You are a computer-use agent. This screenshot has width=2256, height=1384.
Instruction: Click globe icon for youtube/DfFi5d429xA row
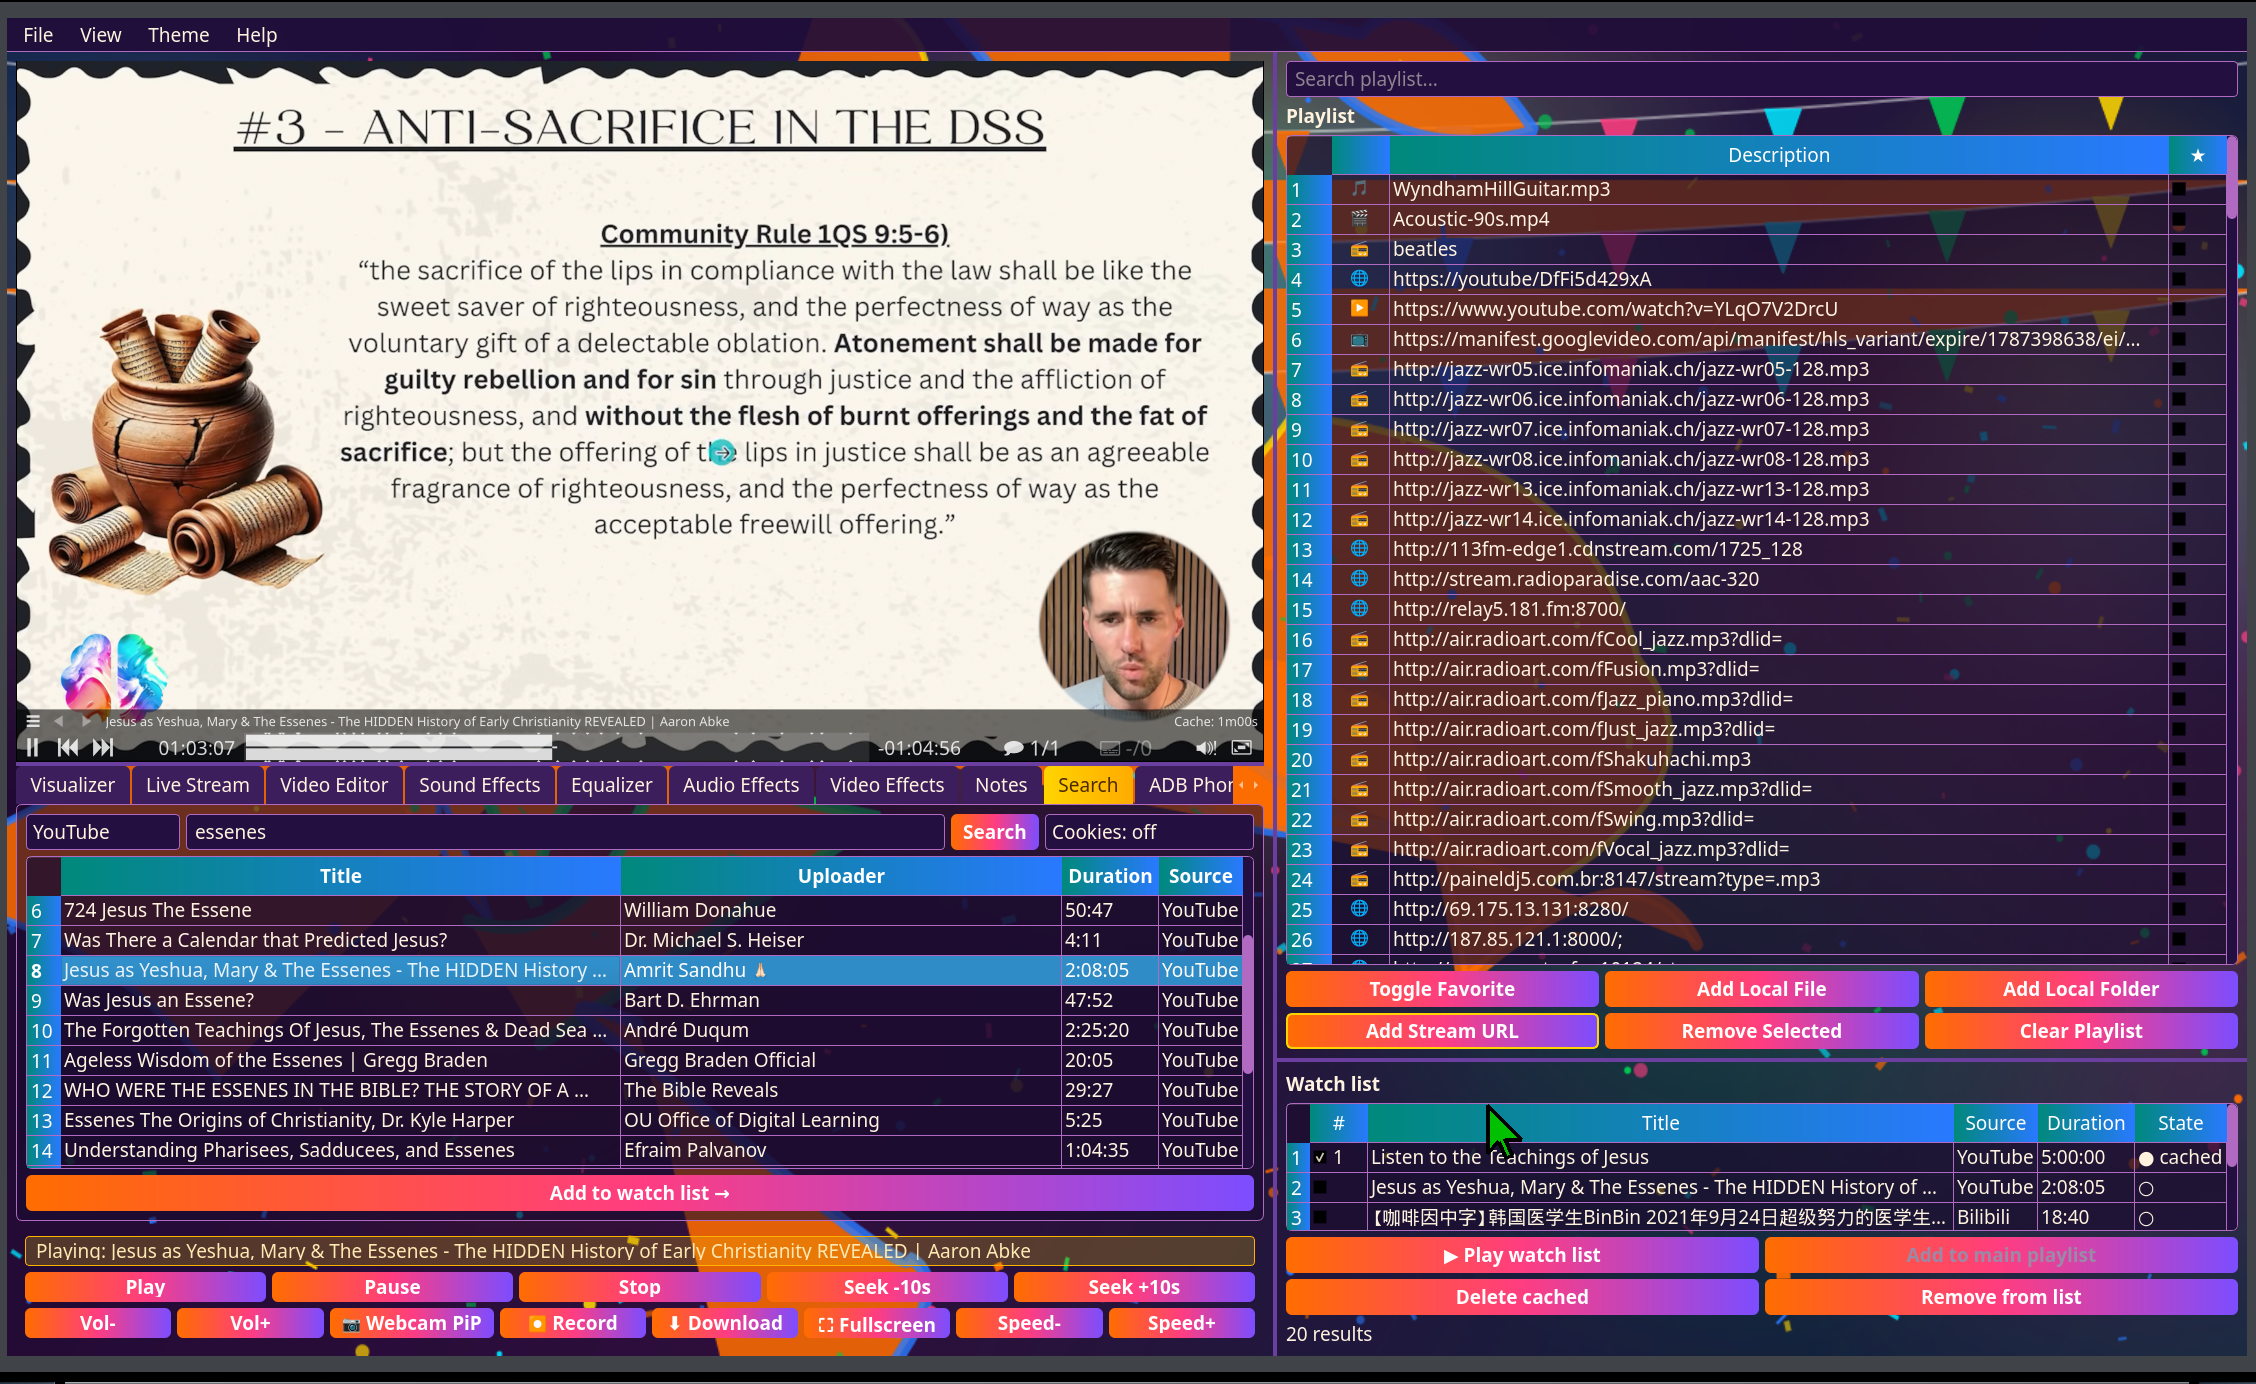click(x=1359, y=278)
